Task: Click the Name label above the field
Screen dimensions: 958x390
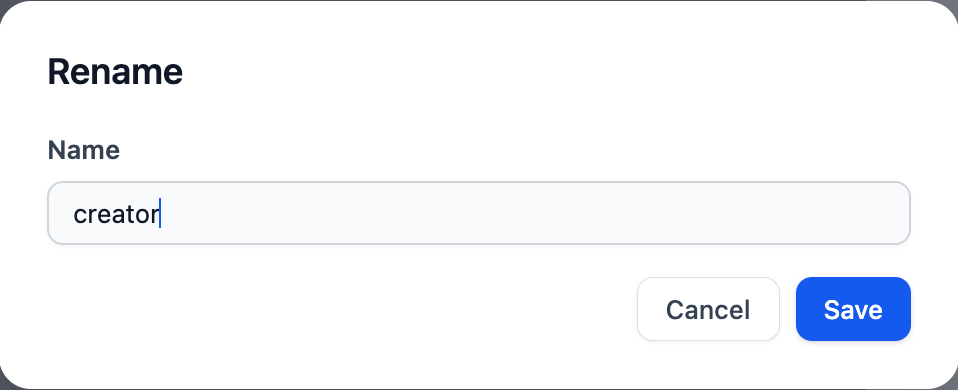Action: pyautogui.click(x=84, y=150)
